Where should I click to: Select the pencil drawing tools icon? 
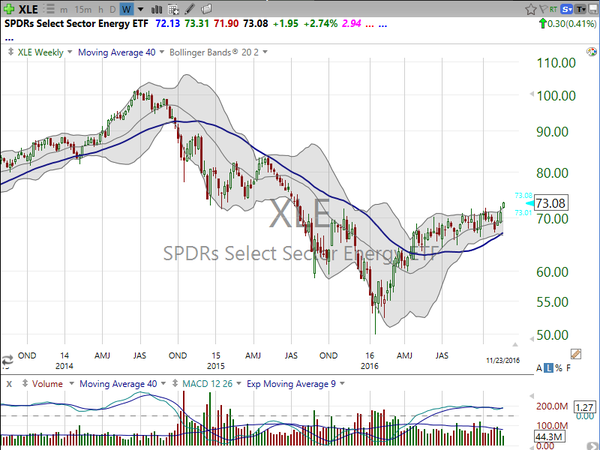[x=189, y=8]
